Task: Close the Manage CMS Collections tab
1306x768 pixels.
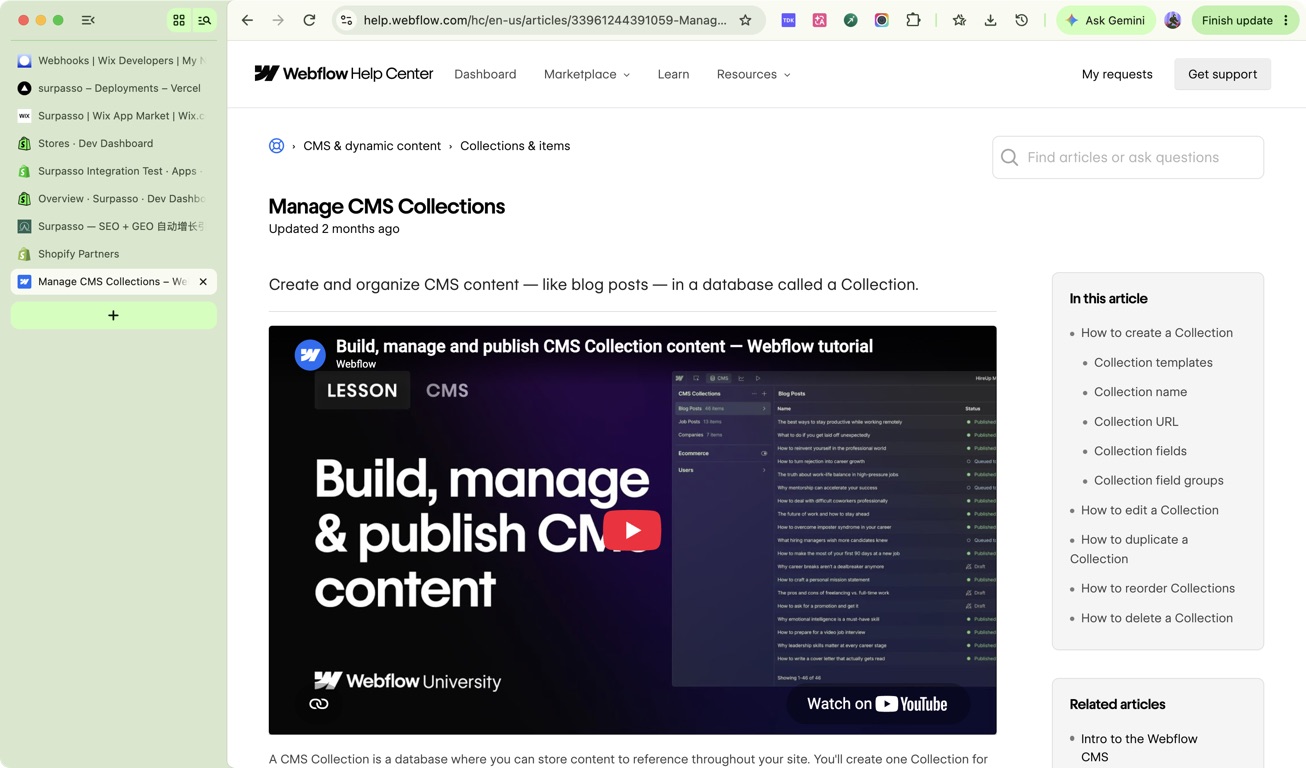Action: pyautogui.click(x=203, y=282)
